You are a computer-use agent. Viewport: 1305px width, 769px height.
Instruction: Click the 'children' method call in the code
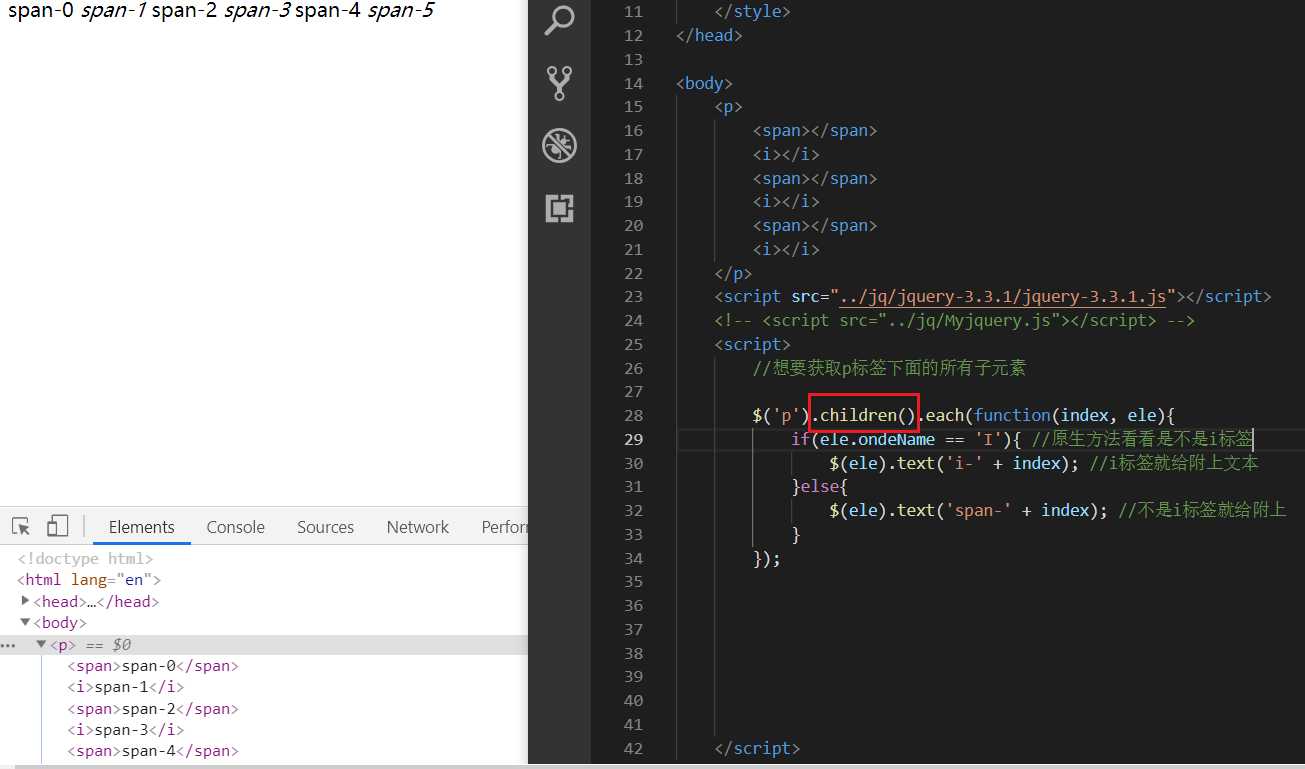point(858,415)
